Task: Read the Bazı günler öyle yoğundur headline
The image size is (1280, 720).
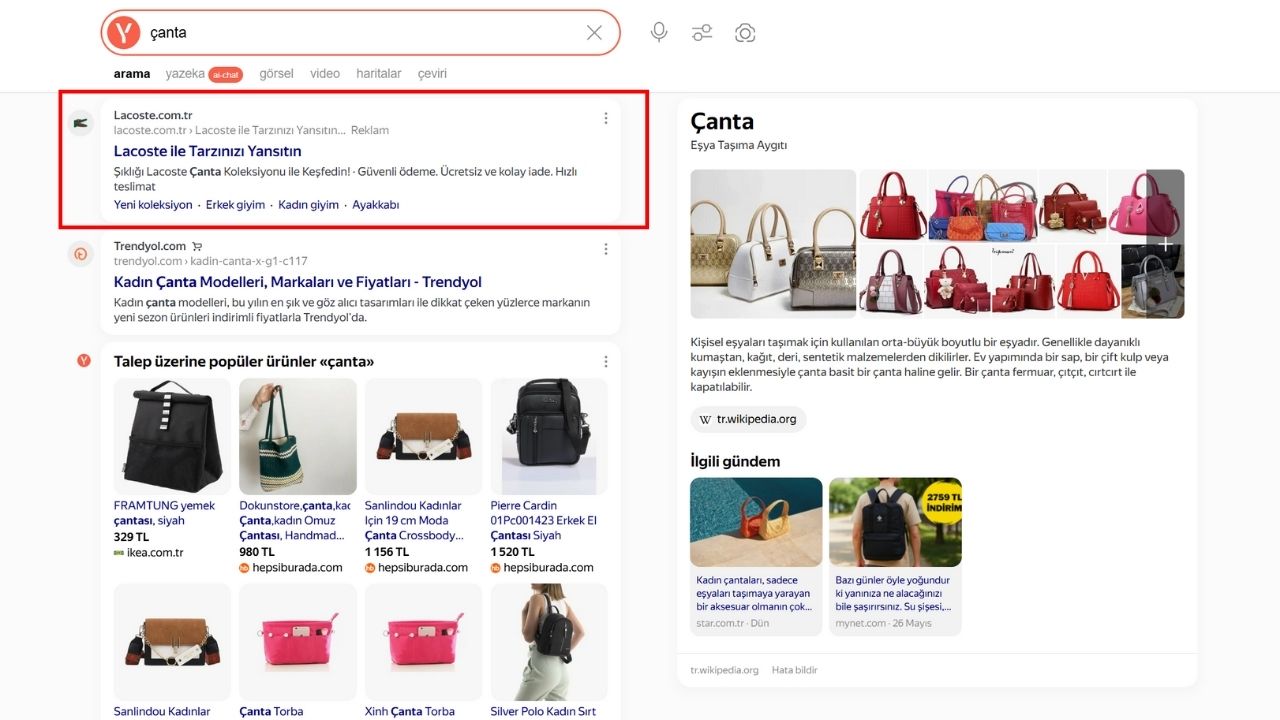Action: pos(893,593)
